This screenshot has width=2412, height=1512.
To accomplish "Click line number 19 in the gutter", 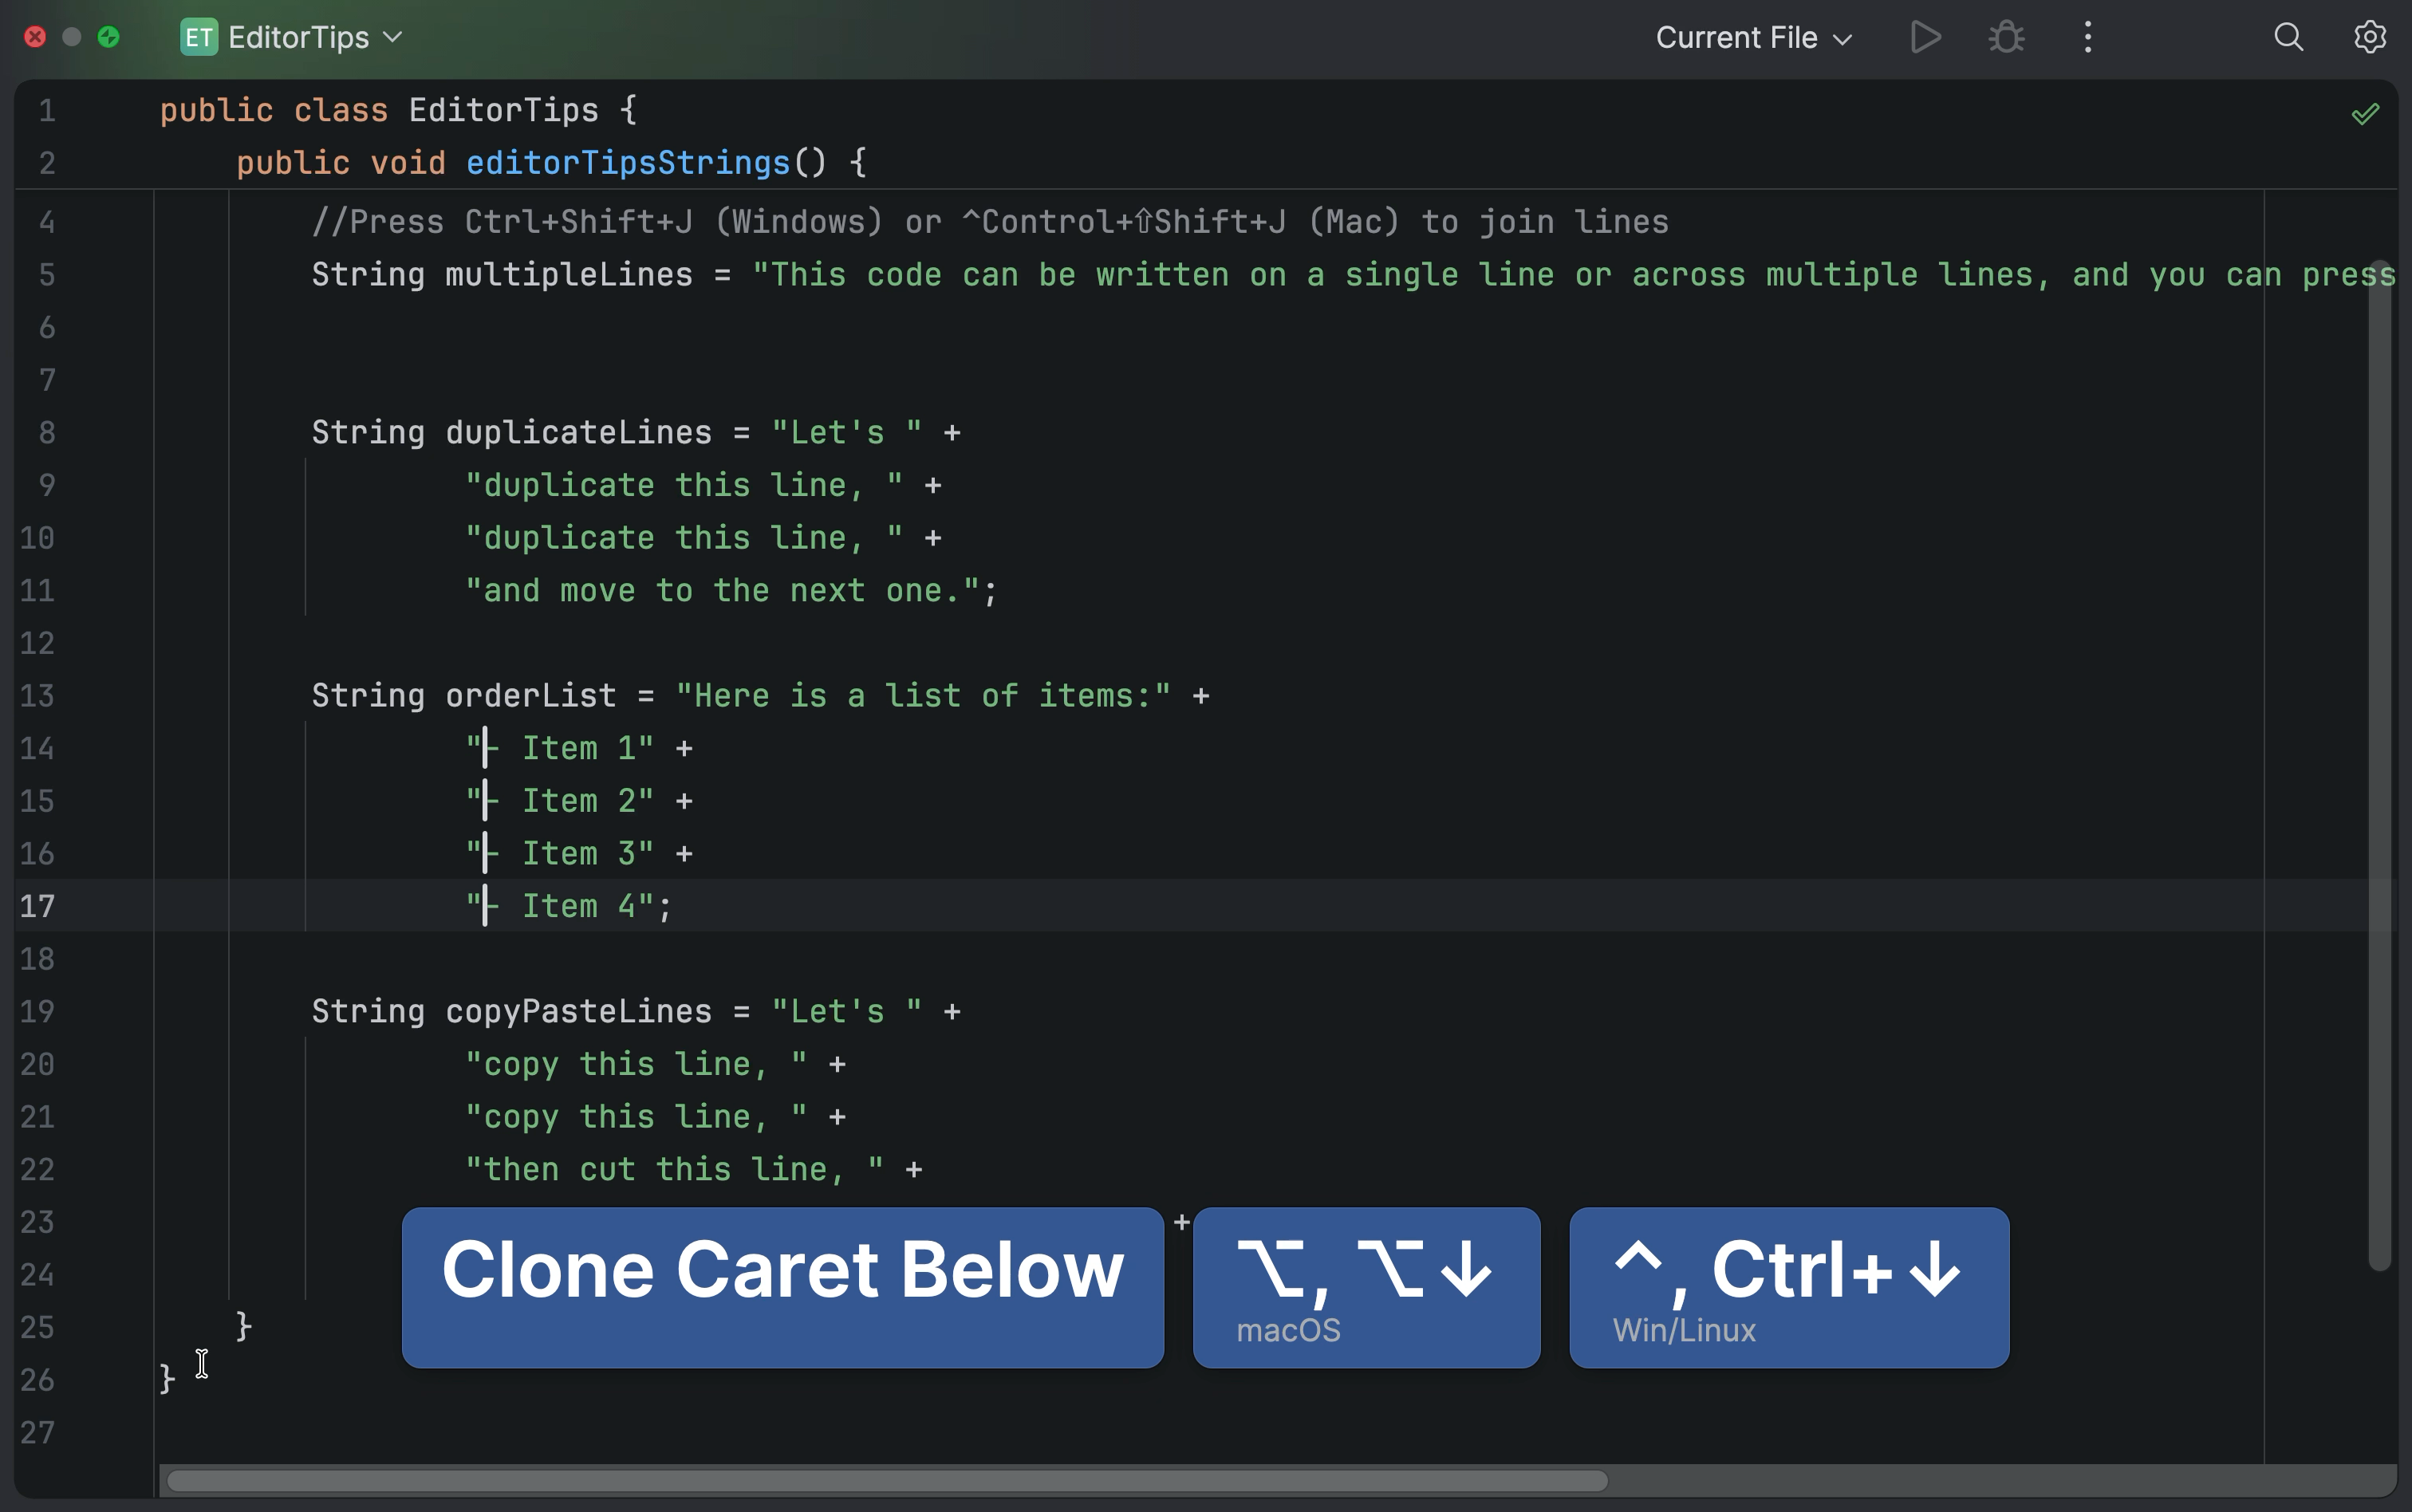I will click(37, 1012).
